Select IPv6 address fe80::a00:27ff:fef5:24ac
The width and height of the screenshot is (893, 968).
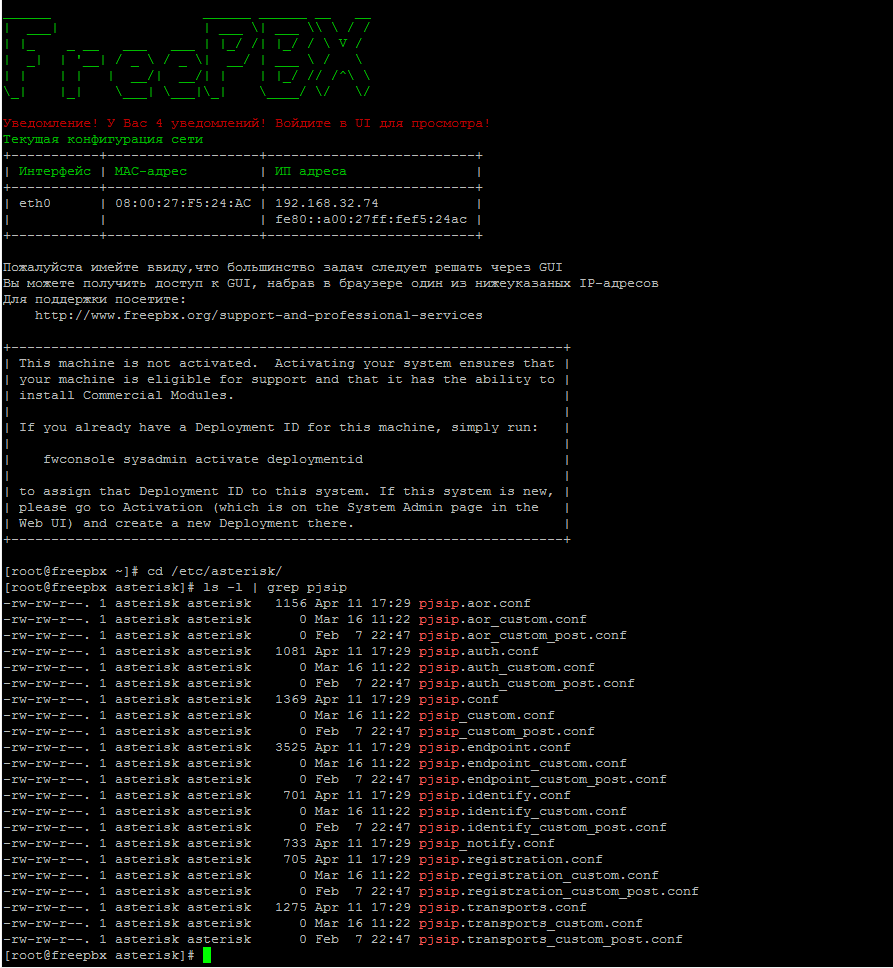371,220
